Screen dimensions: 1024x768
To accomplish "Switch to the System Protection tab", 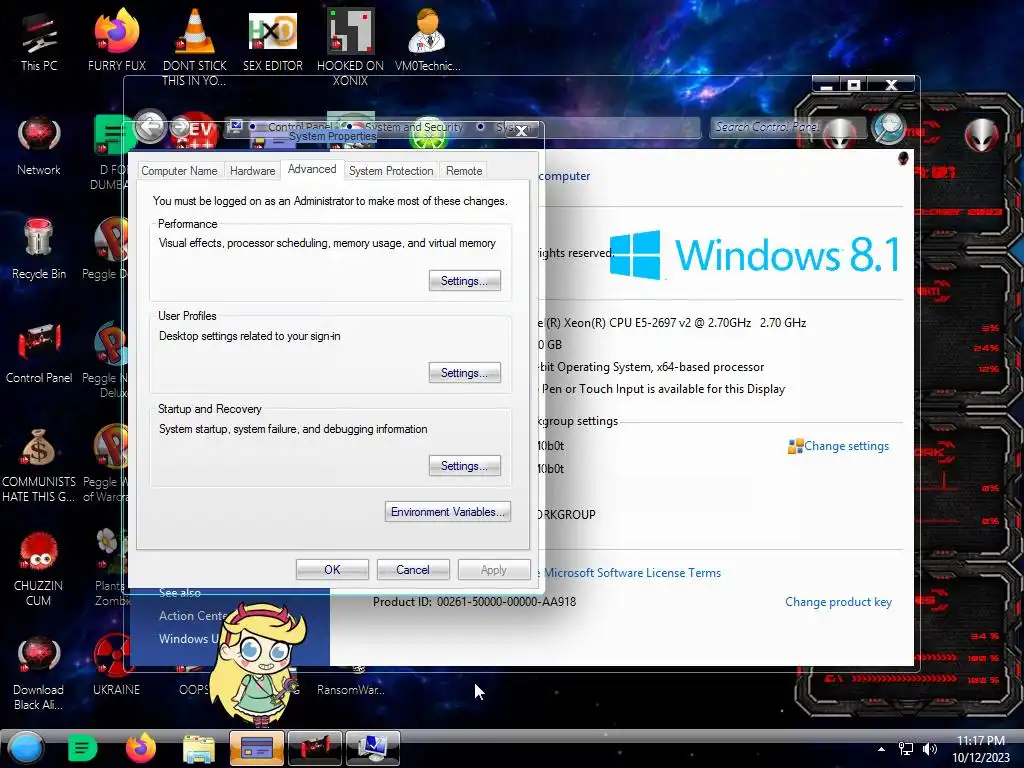I will pos(391,170).
